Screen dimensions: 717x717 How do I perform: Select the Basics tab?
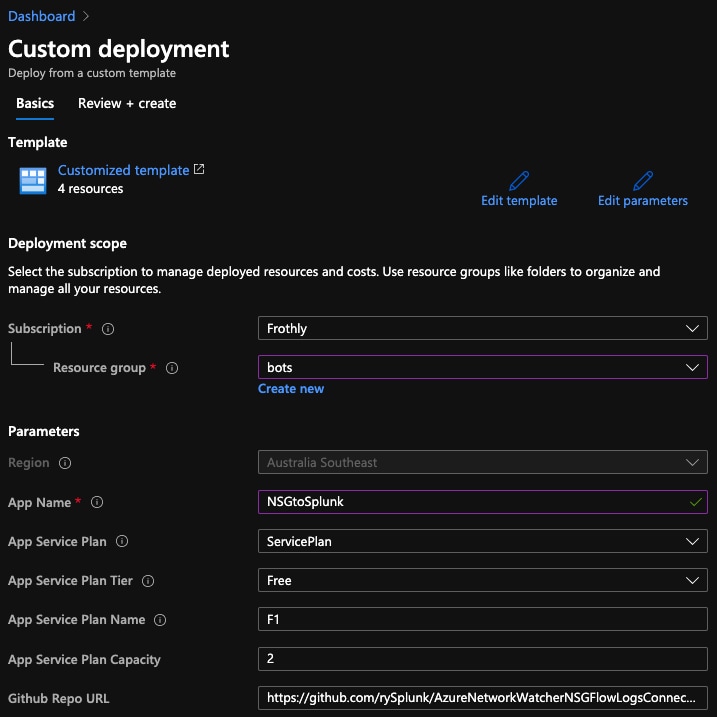coord(35,103)
